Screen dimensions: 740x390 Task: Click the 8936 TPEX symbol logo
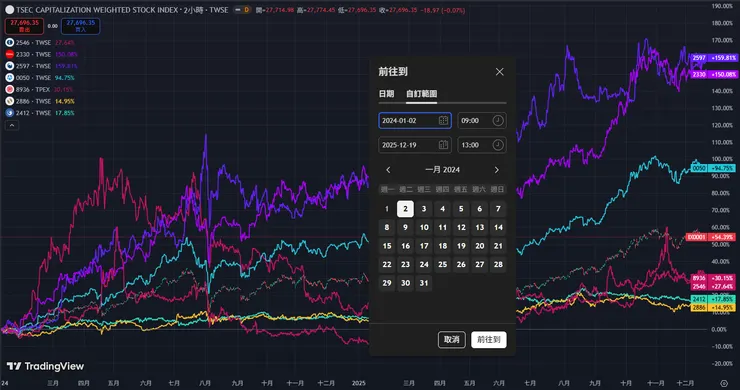click(9, 89)
